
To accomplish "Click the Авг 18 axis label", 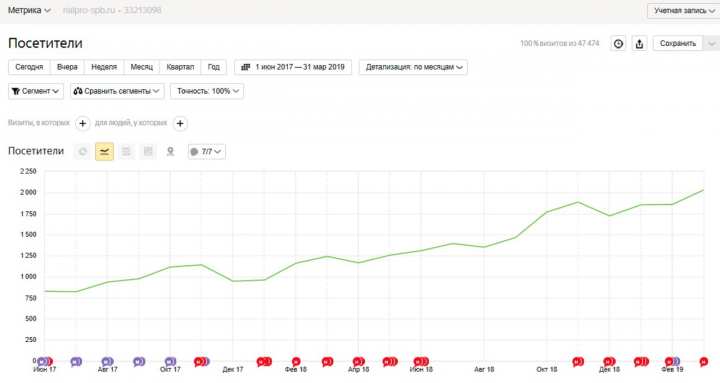I will pos(484,370).
